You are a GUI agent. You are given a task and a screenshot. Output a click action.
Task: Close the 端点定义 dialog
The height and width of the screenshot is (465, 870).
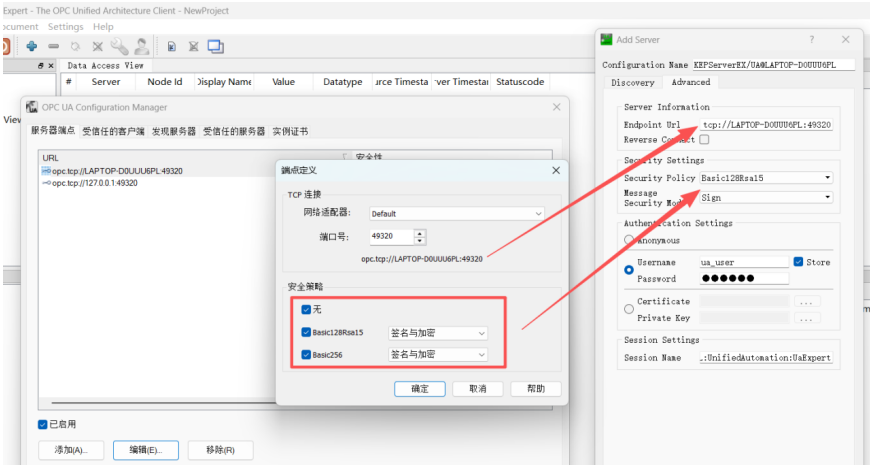click(556, 170)
